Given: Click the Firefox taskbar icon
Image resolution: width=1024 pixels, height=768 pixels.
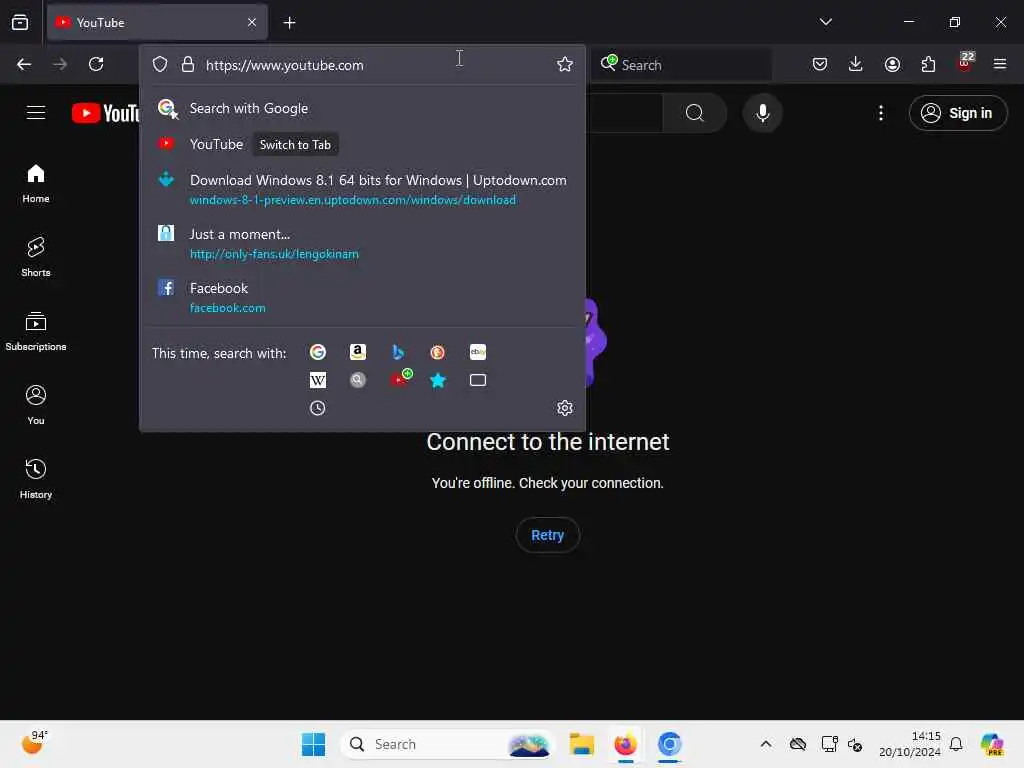Looking at the screenshot, I should pyautogui.click(x=625, y=744).
